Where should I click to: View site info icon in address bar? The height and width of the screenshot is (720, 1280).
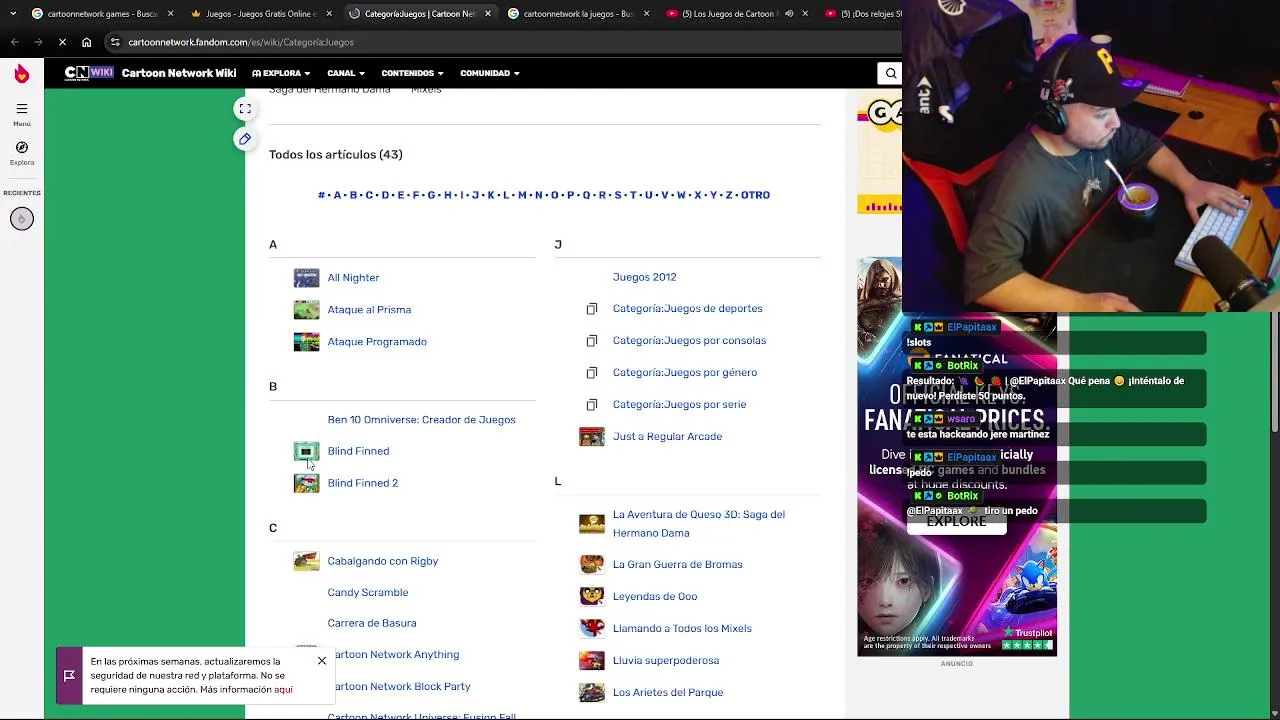[116, 42]
